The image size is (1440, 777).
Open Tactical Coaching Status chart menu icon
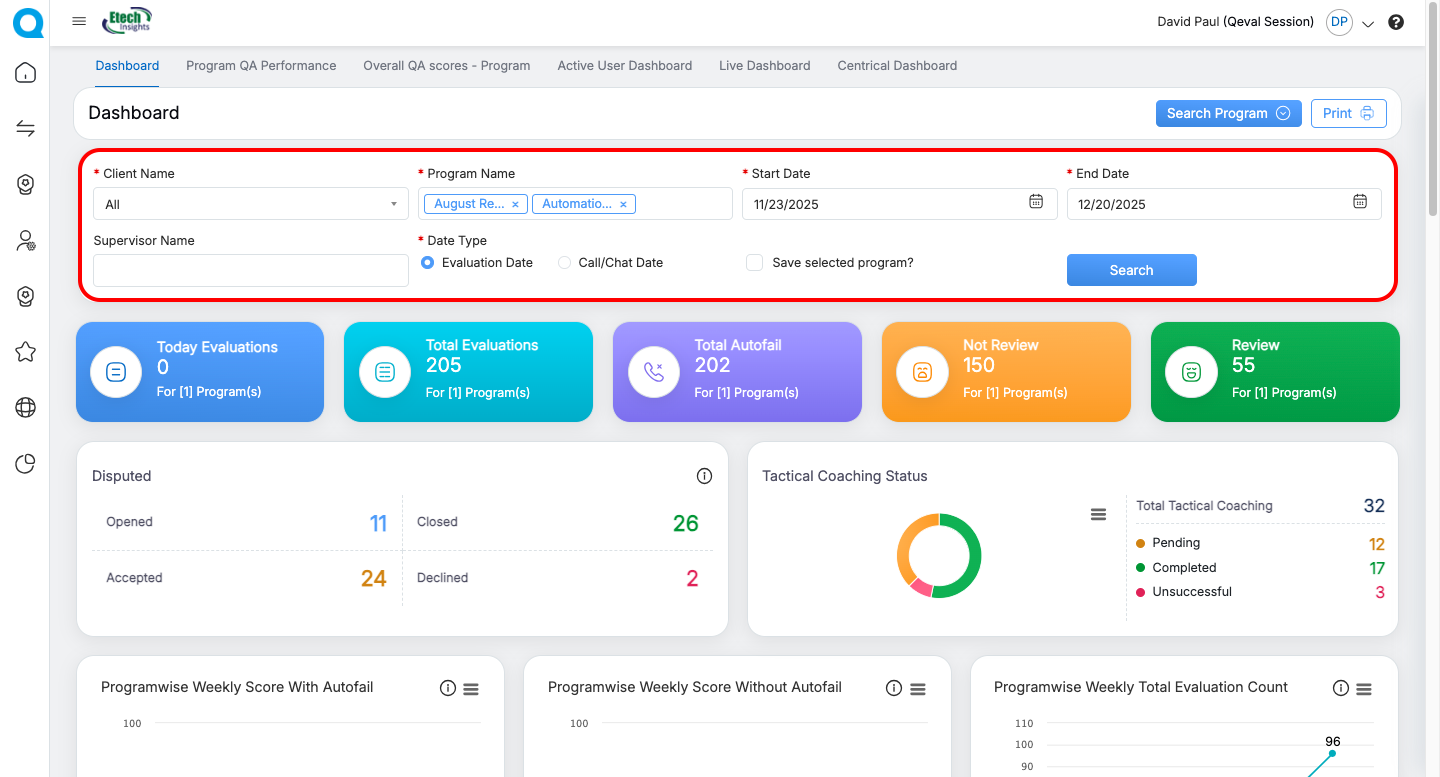1098,514
